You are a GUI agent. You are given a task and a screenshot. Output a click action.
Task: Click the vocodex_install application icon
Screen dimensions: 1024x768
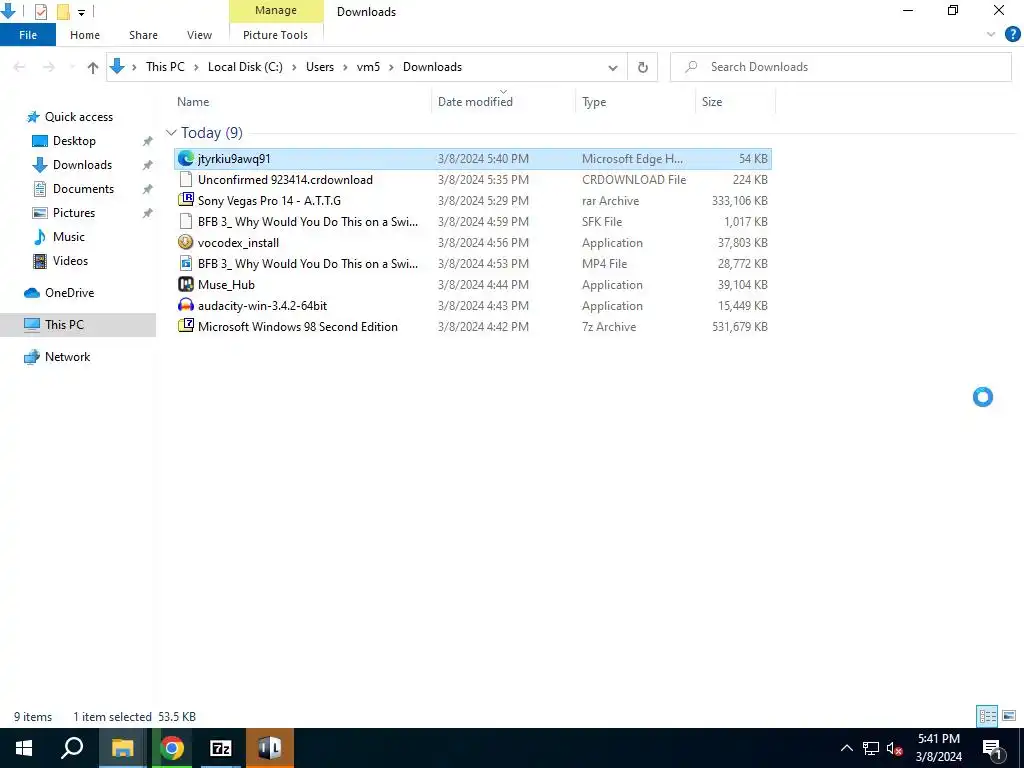pyautogui.click(x=185, y=242)
